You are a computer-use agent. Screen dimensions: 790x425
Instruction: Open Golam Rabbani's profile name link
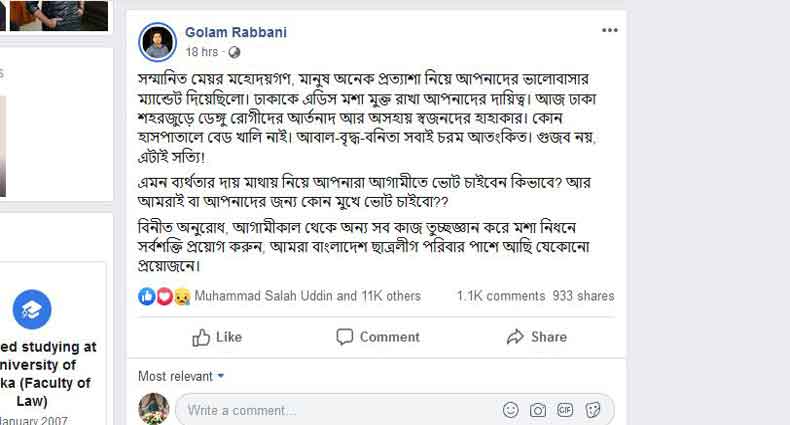click(236, 32)
